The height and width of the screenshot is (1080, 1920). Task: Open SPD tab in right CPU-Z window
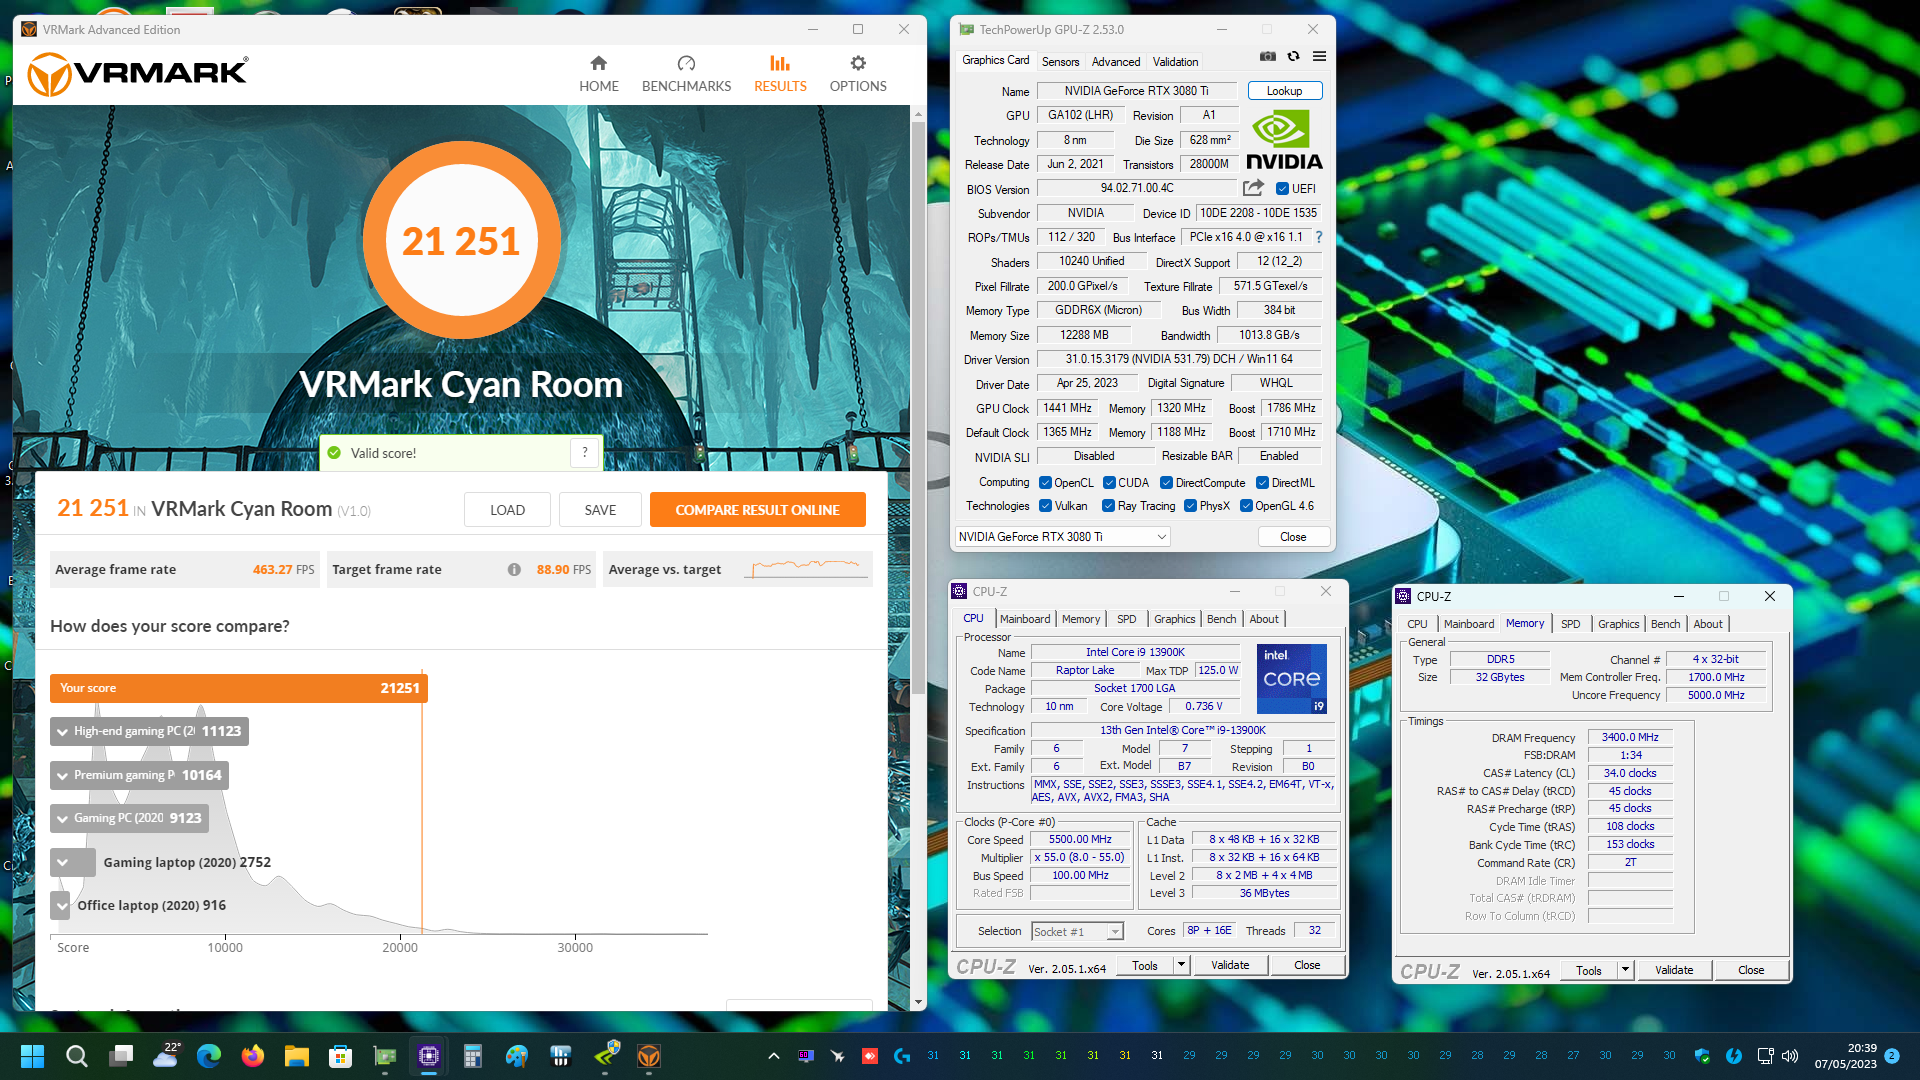click(x=1570, y=624)
